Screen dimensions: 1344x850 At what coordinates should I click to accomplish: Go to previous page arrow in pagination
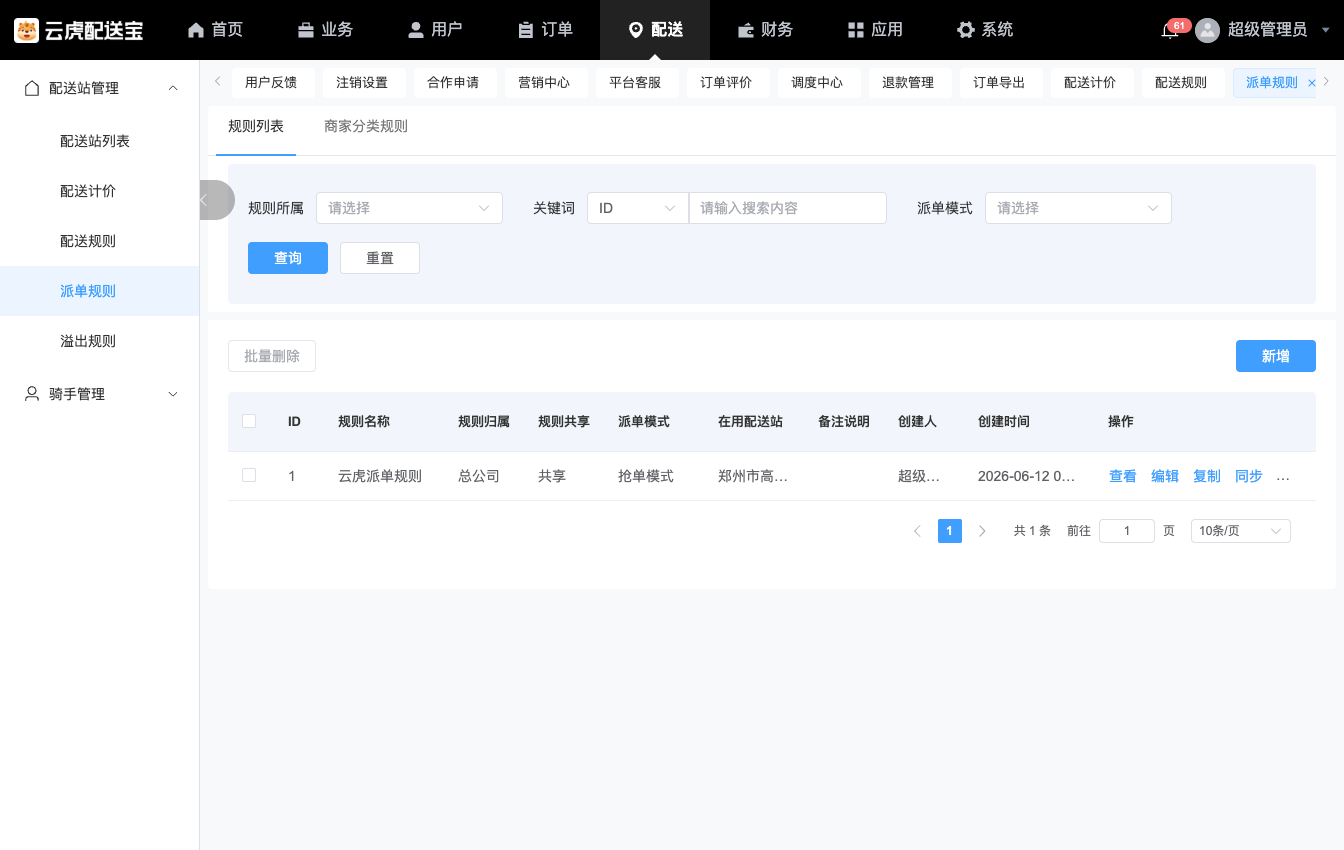tap(917, 531)
